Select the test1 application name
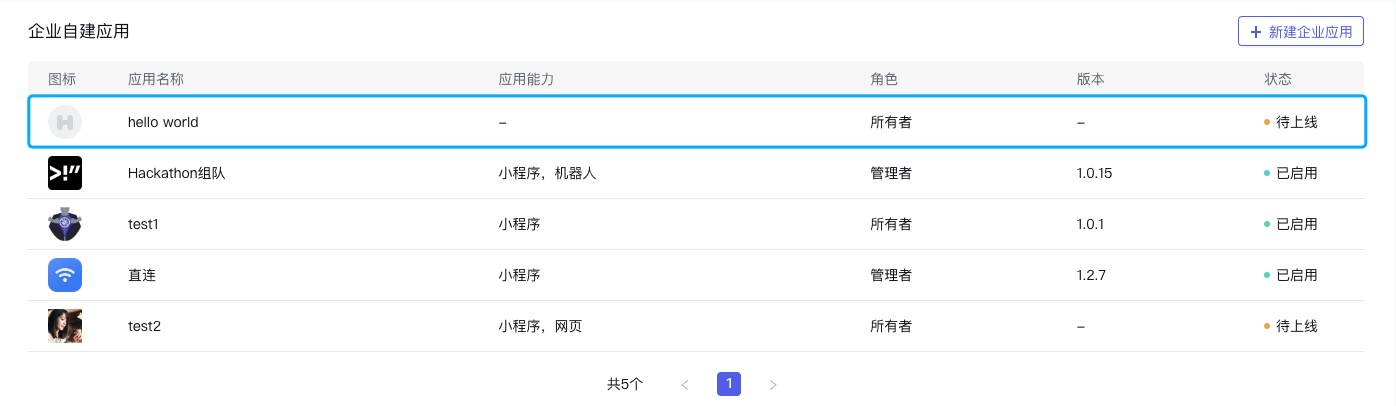Screen dimensions: 1396x406 point(144,224)
